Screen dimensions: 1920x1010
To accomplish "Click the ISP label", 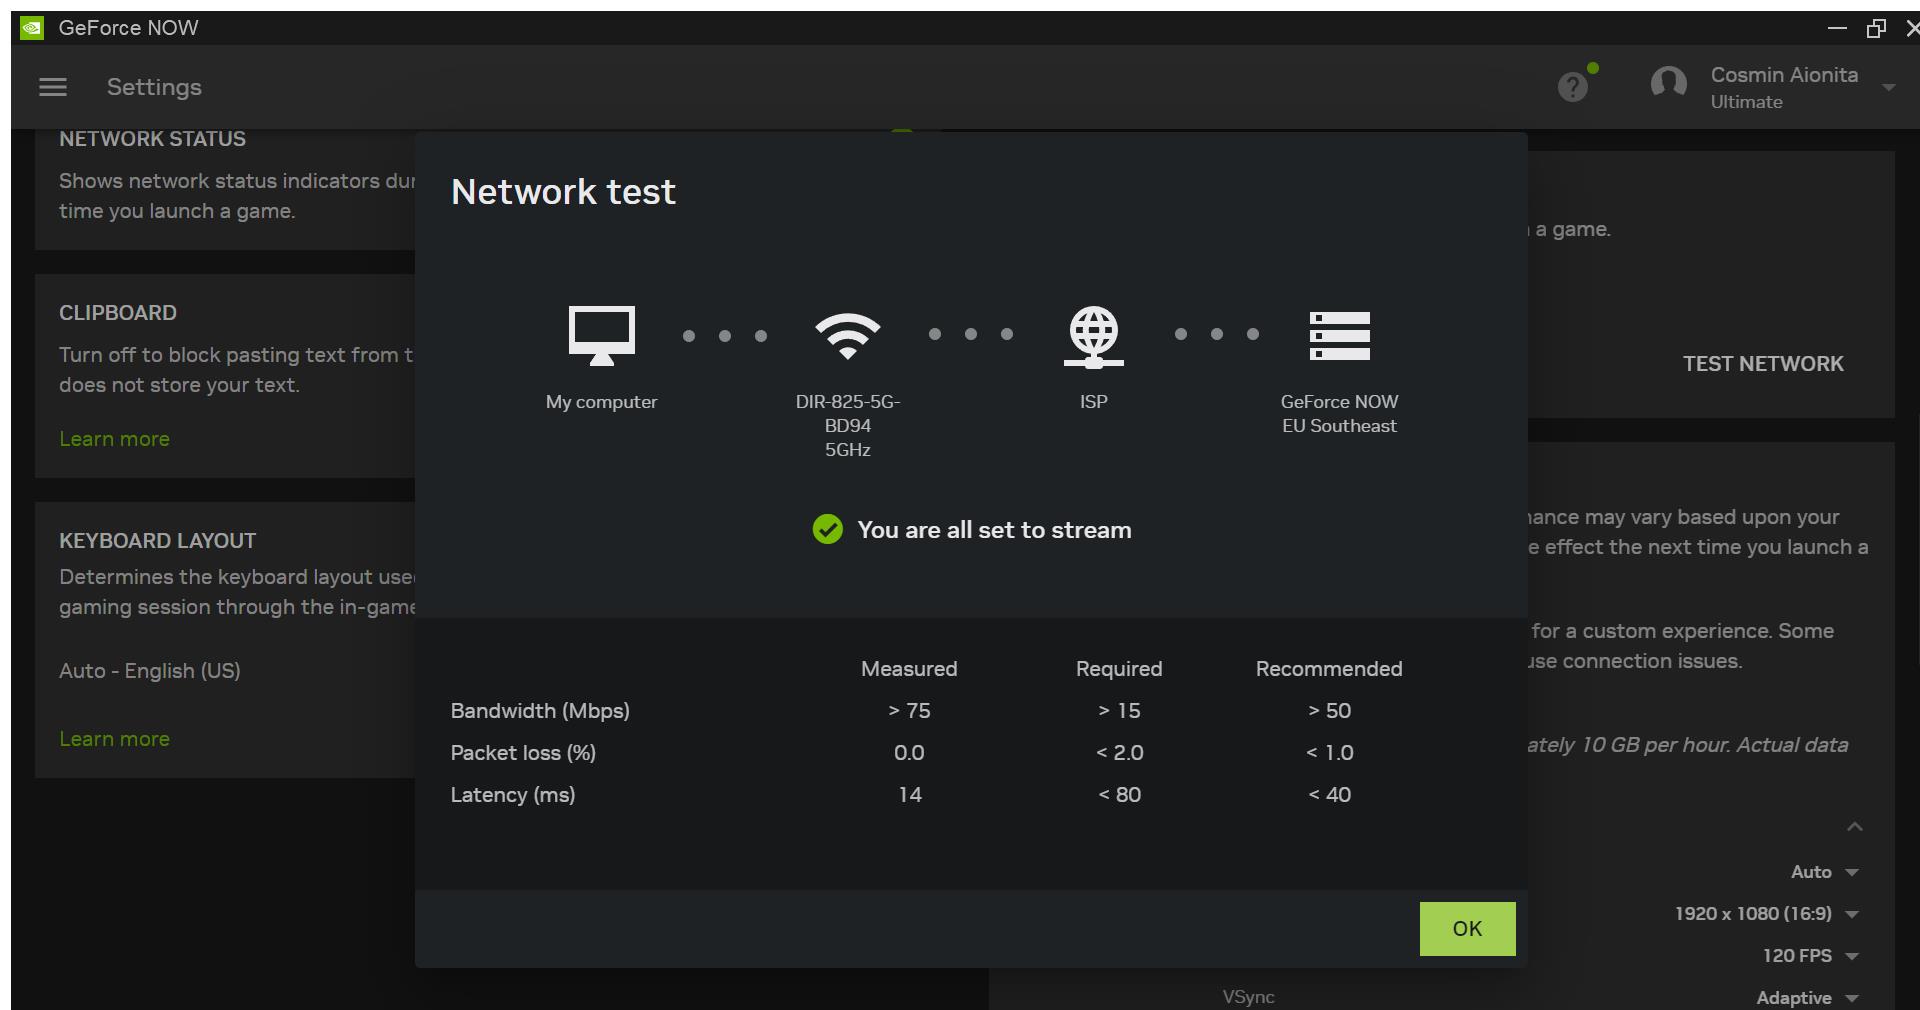I will pos(1094,402).
